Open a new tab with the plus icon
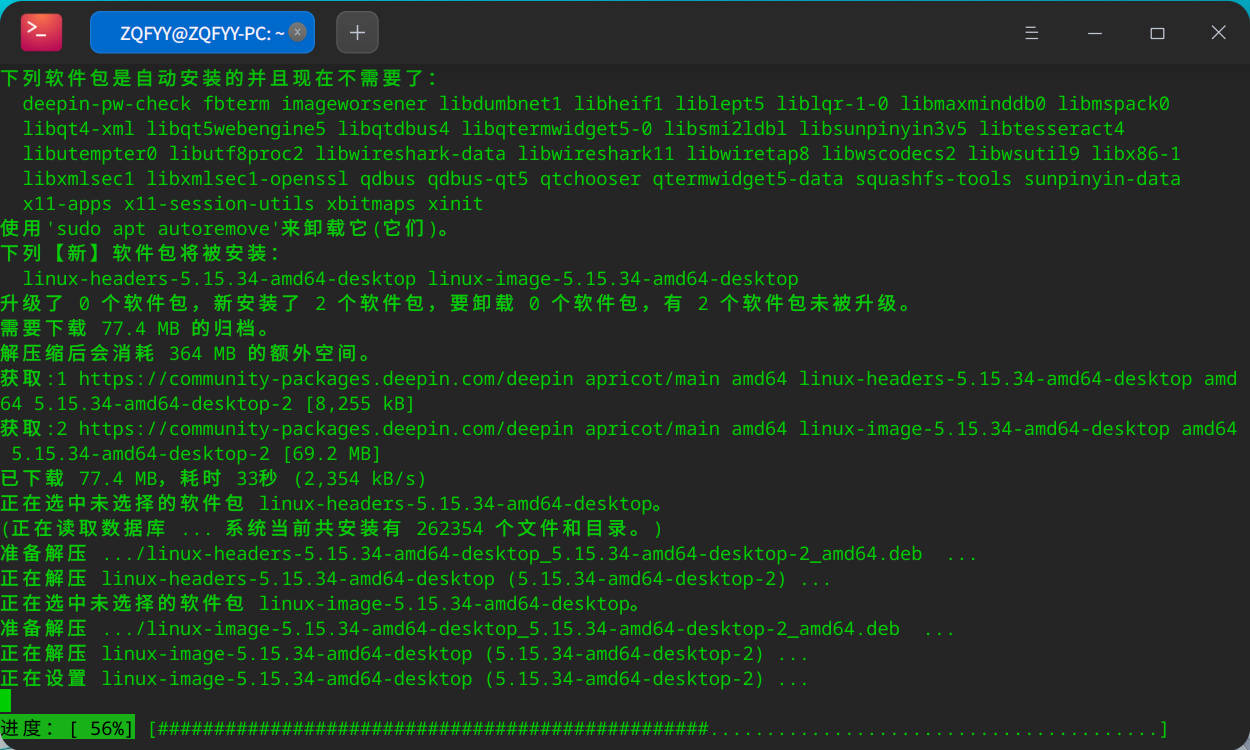Screen dimensions: 1250x750 (357, 32)
